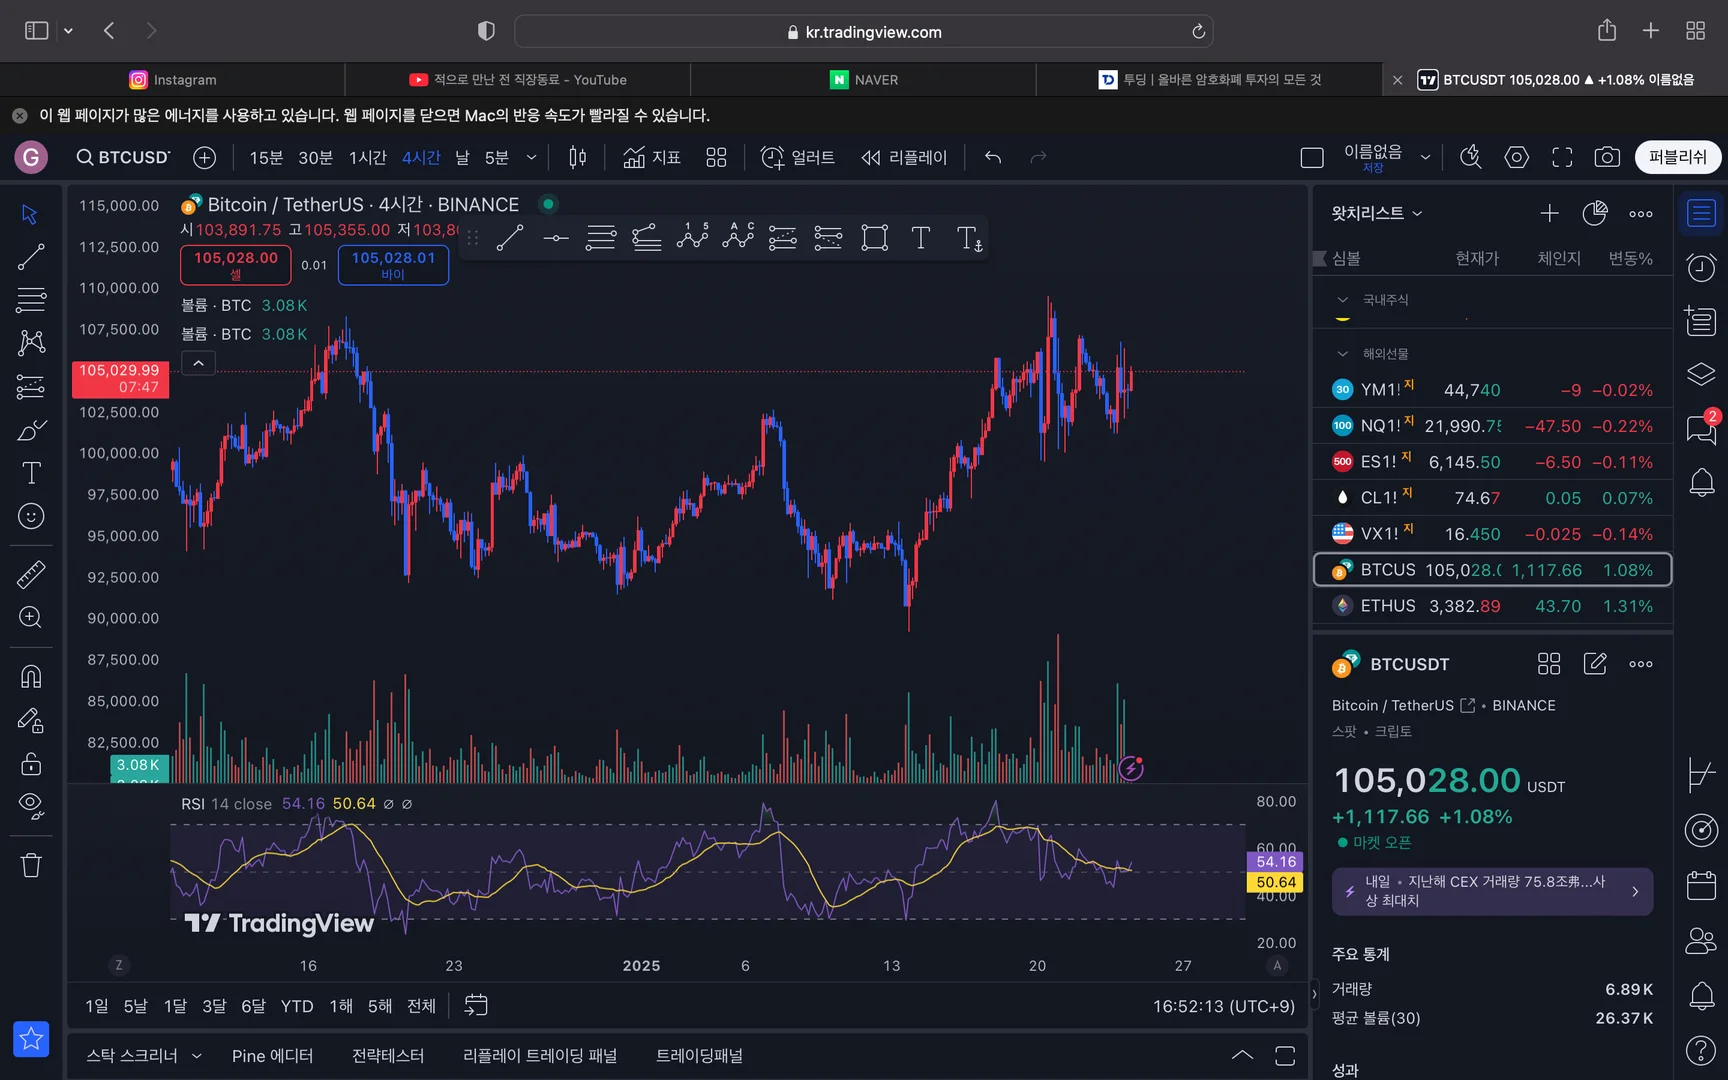
Task: Switch to the NAVER browser tab
Action: coord(864,80)
